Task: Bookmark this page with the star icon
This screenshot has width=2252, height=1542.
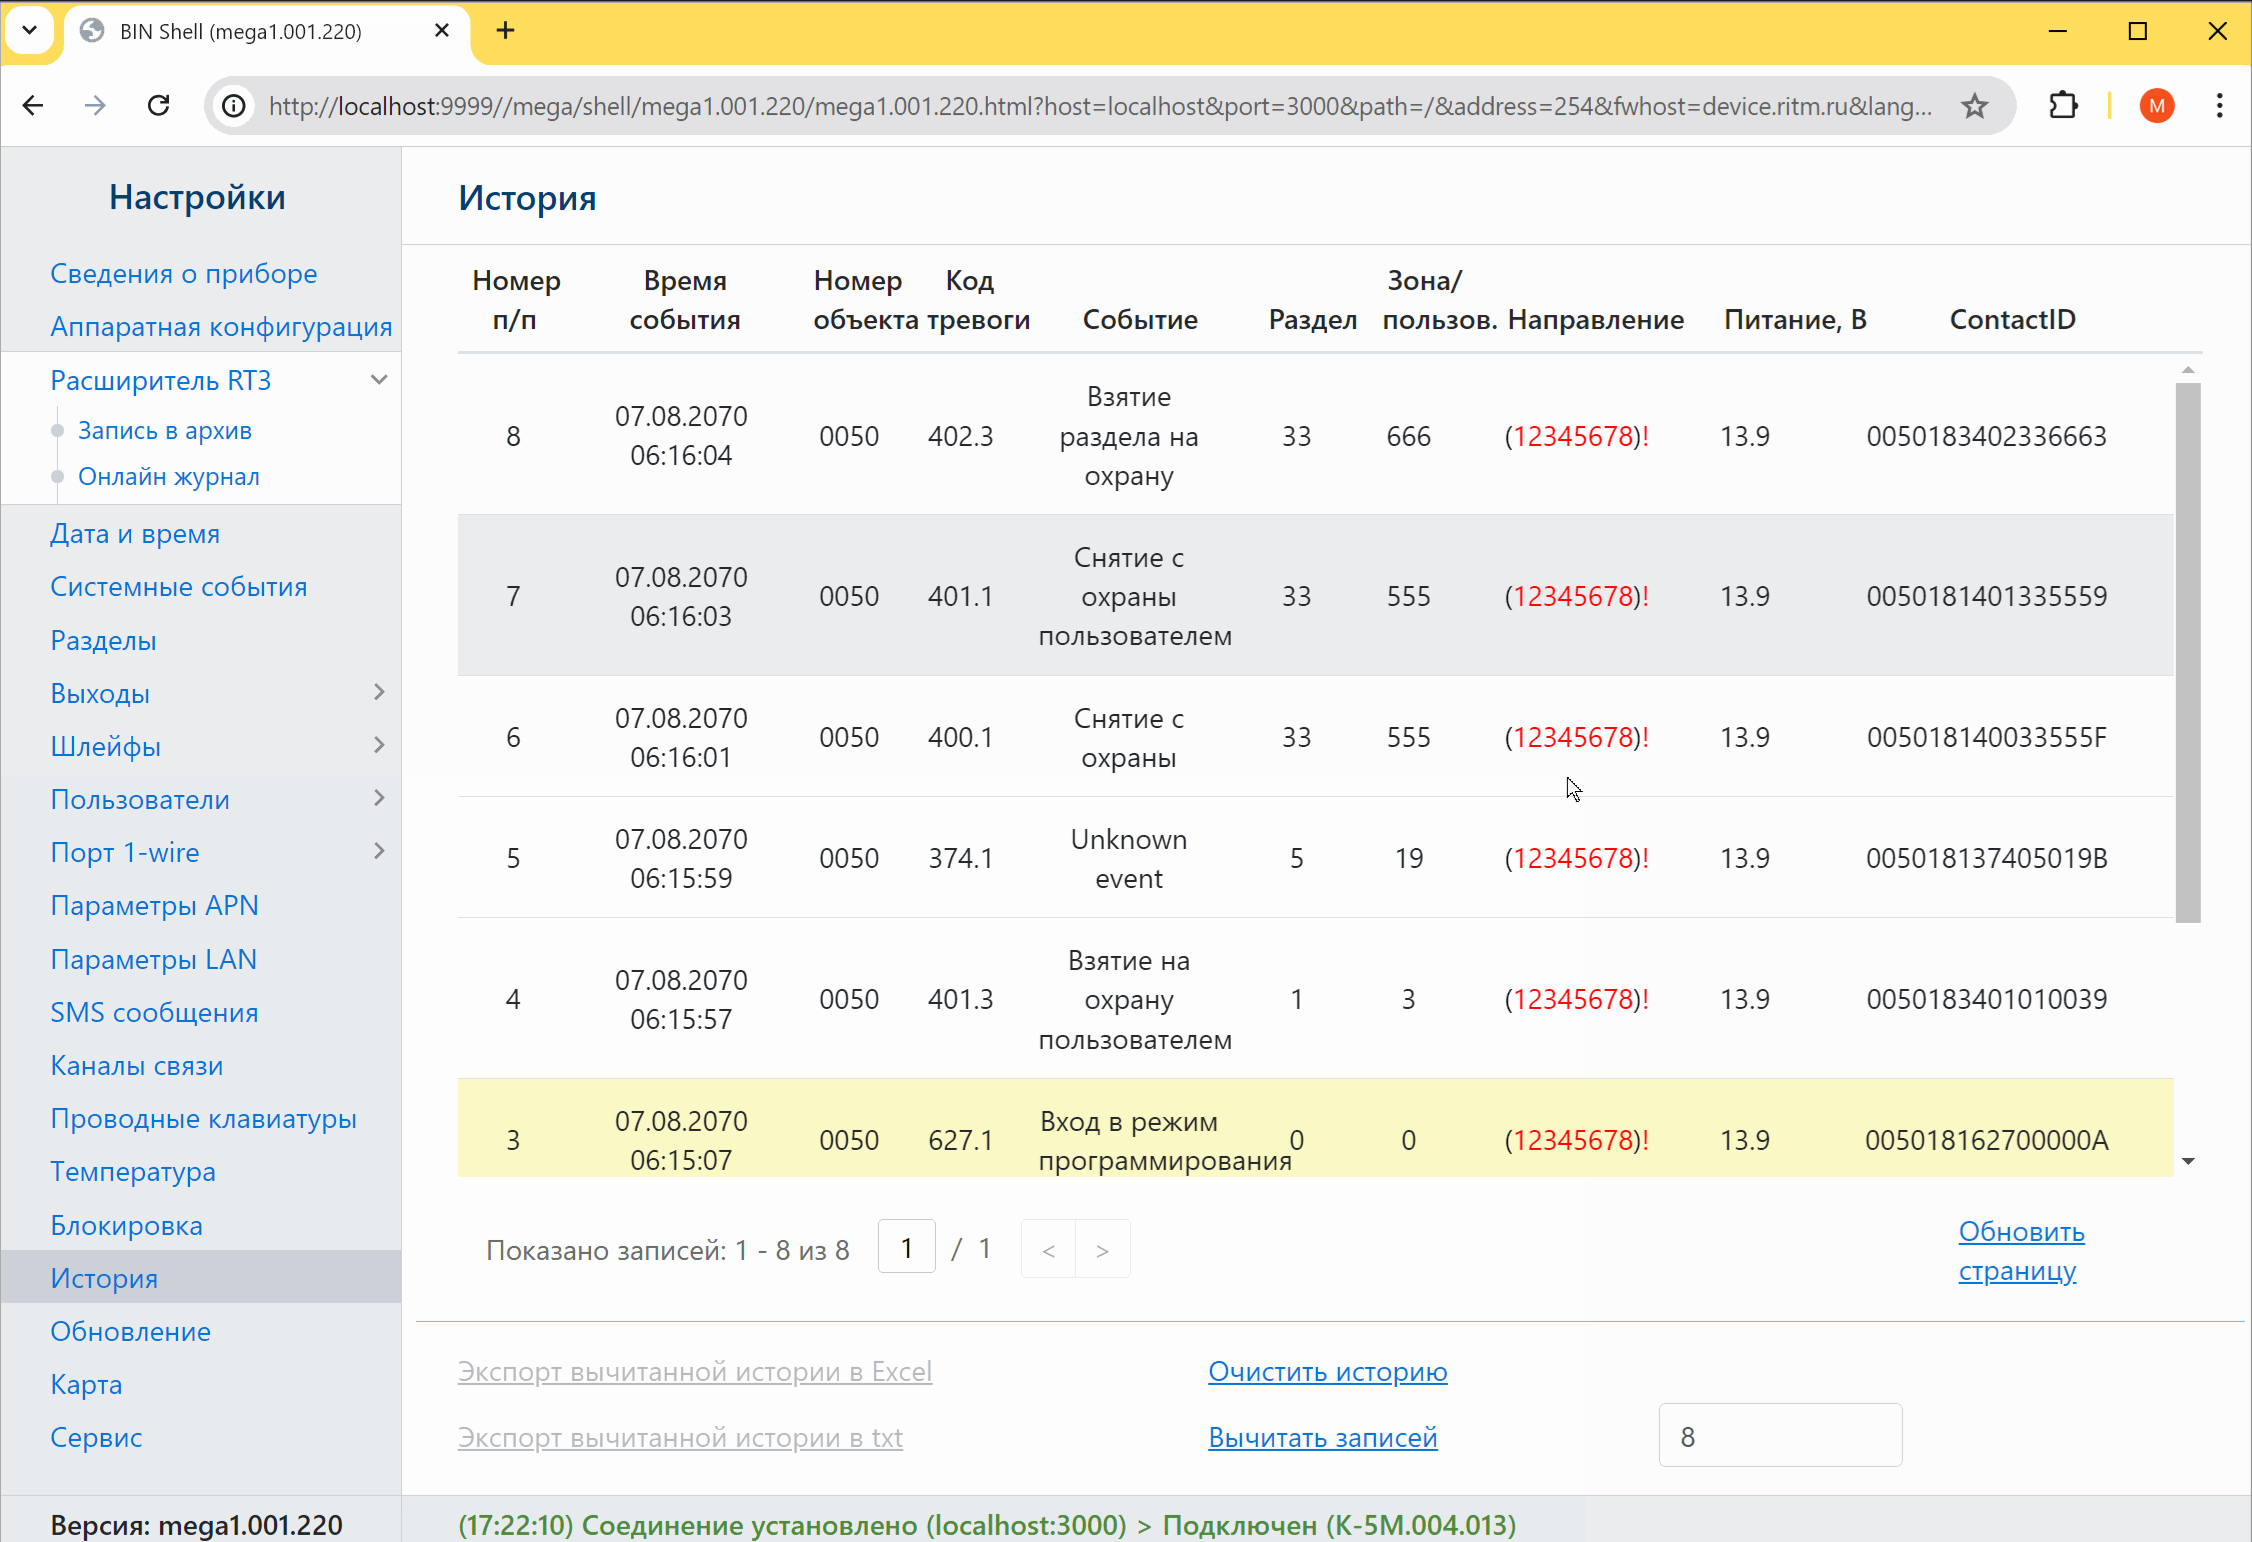Action: pos(1974,106)
